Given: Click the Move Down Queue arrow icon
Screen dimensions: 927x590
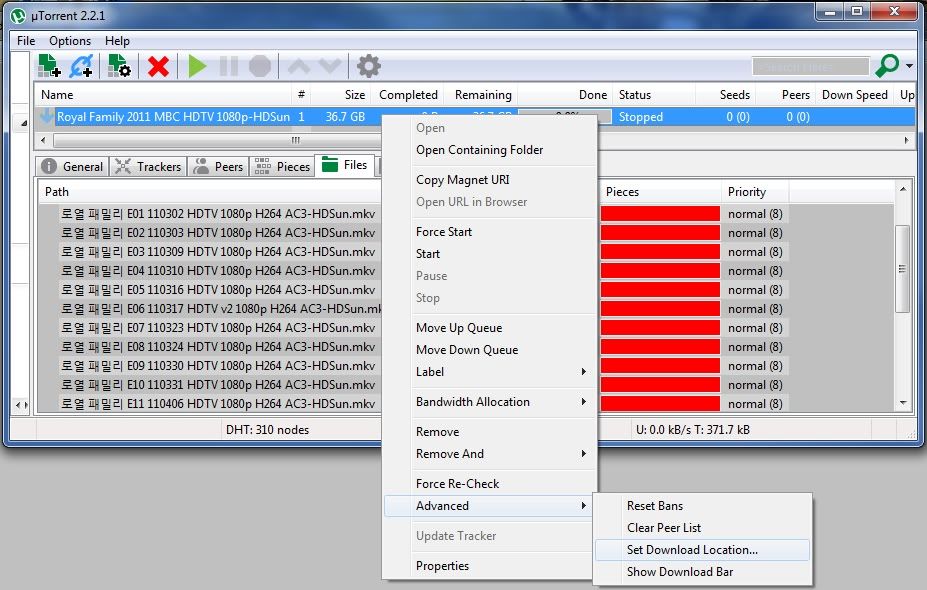Looking at the screenshot, I should [330, 66].
